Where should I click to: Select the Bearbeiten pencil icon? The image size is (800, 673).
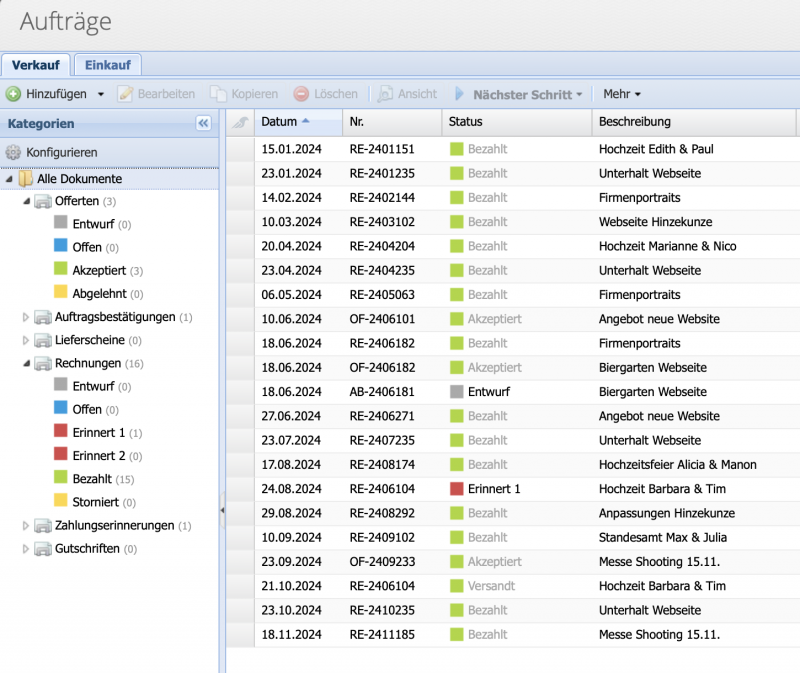point(125,94)
